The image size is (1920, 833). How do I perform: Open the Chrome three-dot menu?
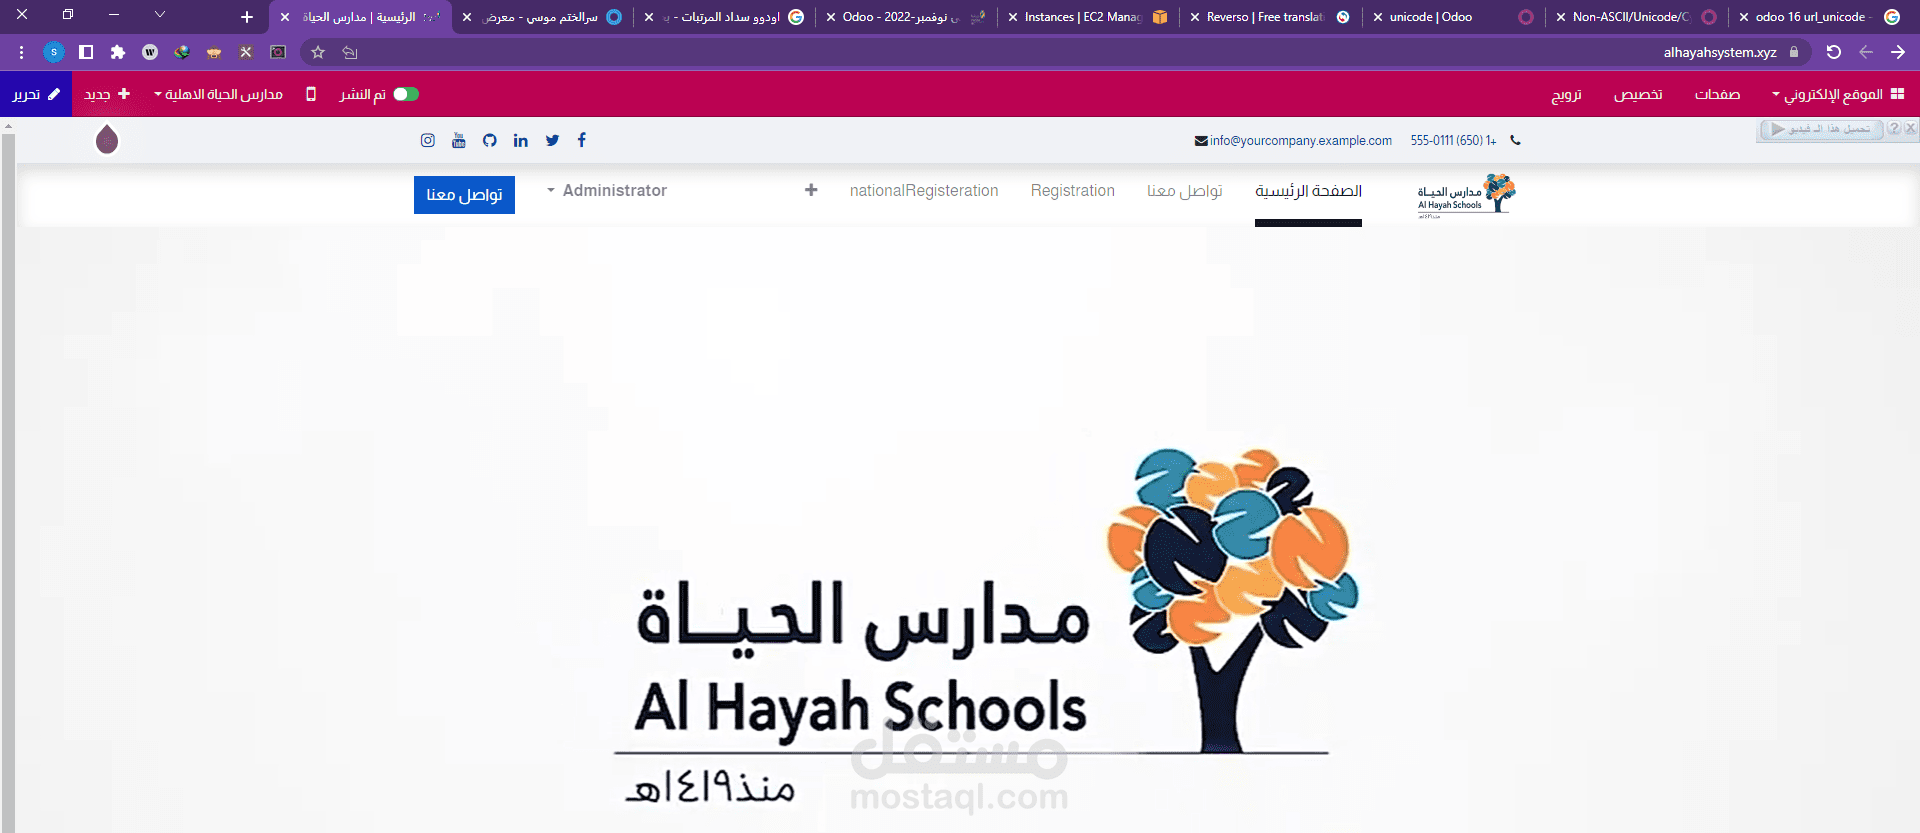pyautogui.click(x=21, y=52)
